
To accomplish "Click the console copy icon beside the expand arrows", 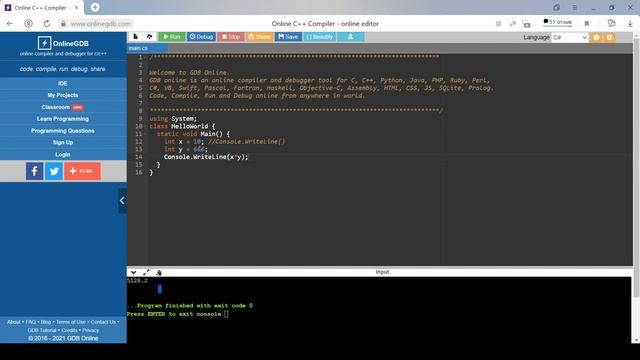I will pos(159,272).
